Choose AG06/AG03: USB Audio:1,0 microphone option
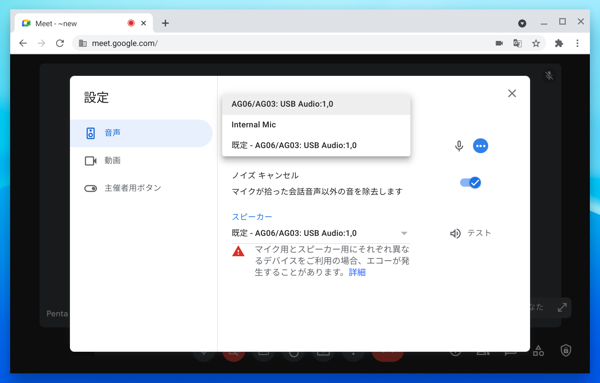This screenshot has height=383, width=600. [316, 104]
